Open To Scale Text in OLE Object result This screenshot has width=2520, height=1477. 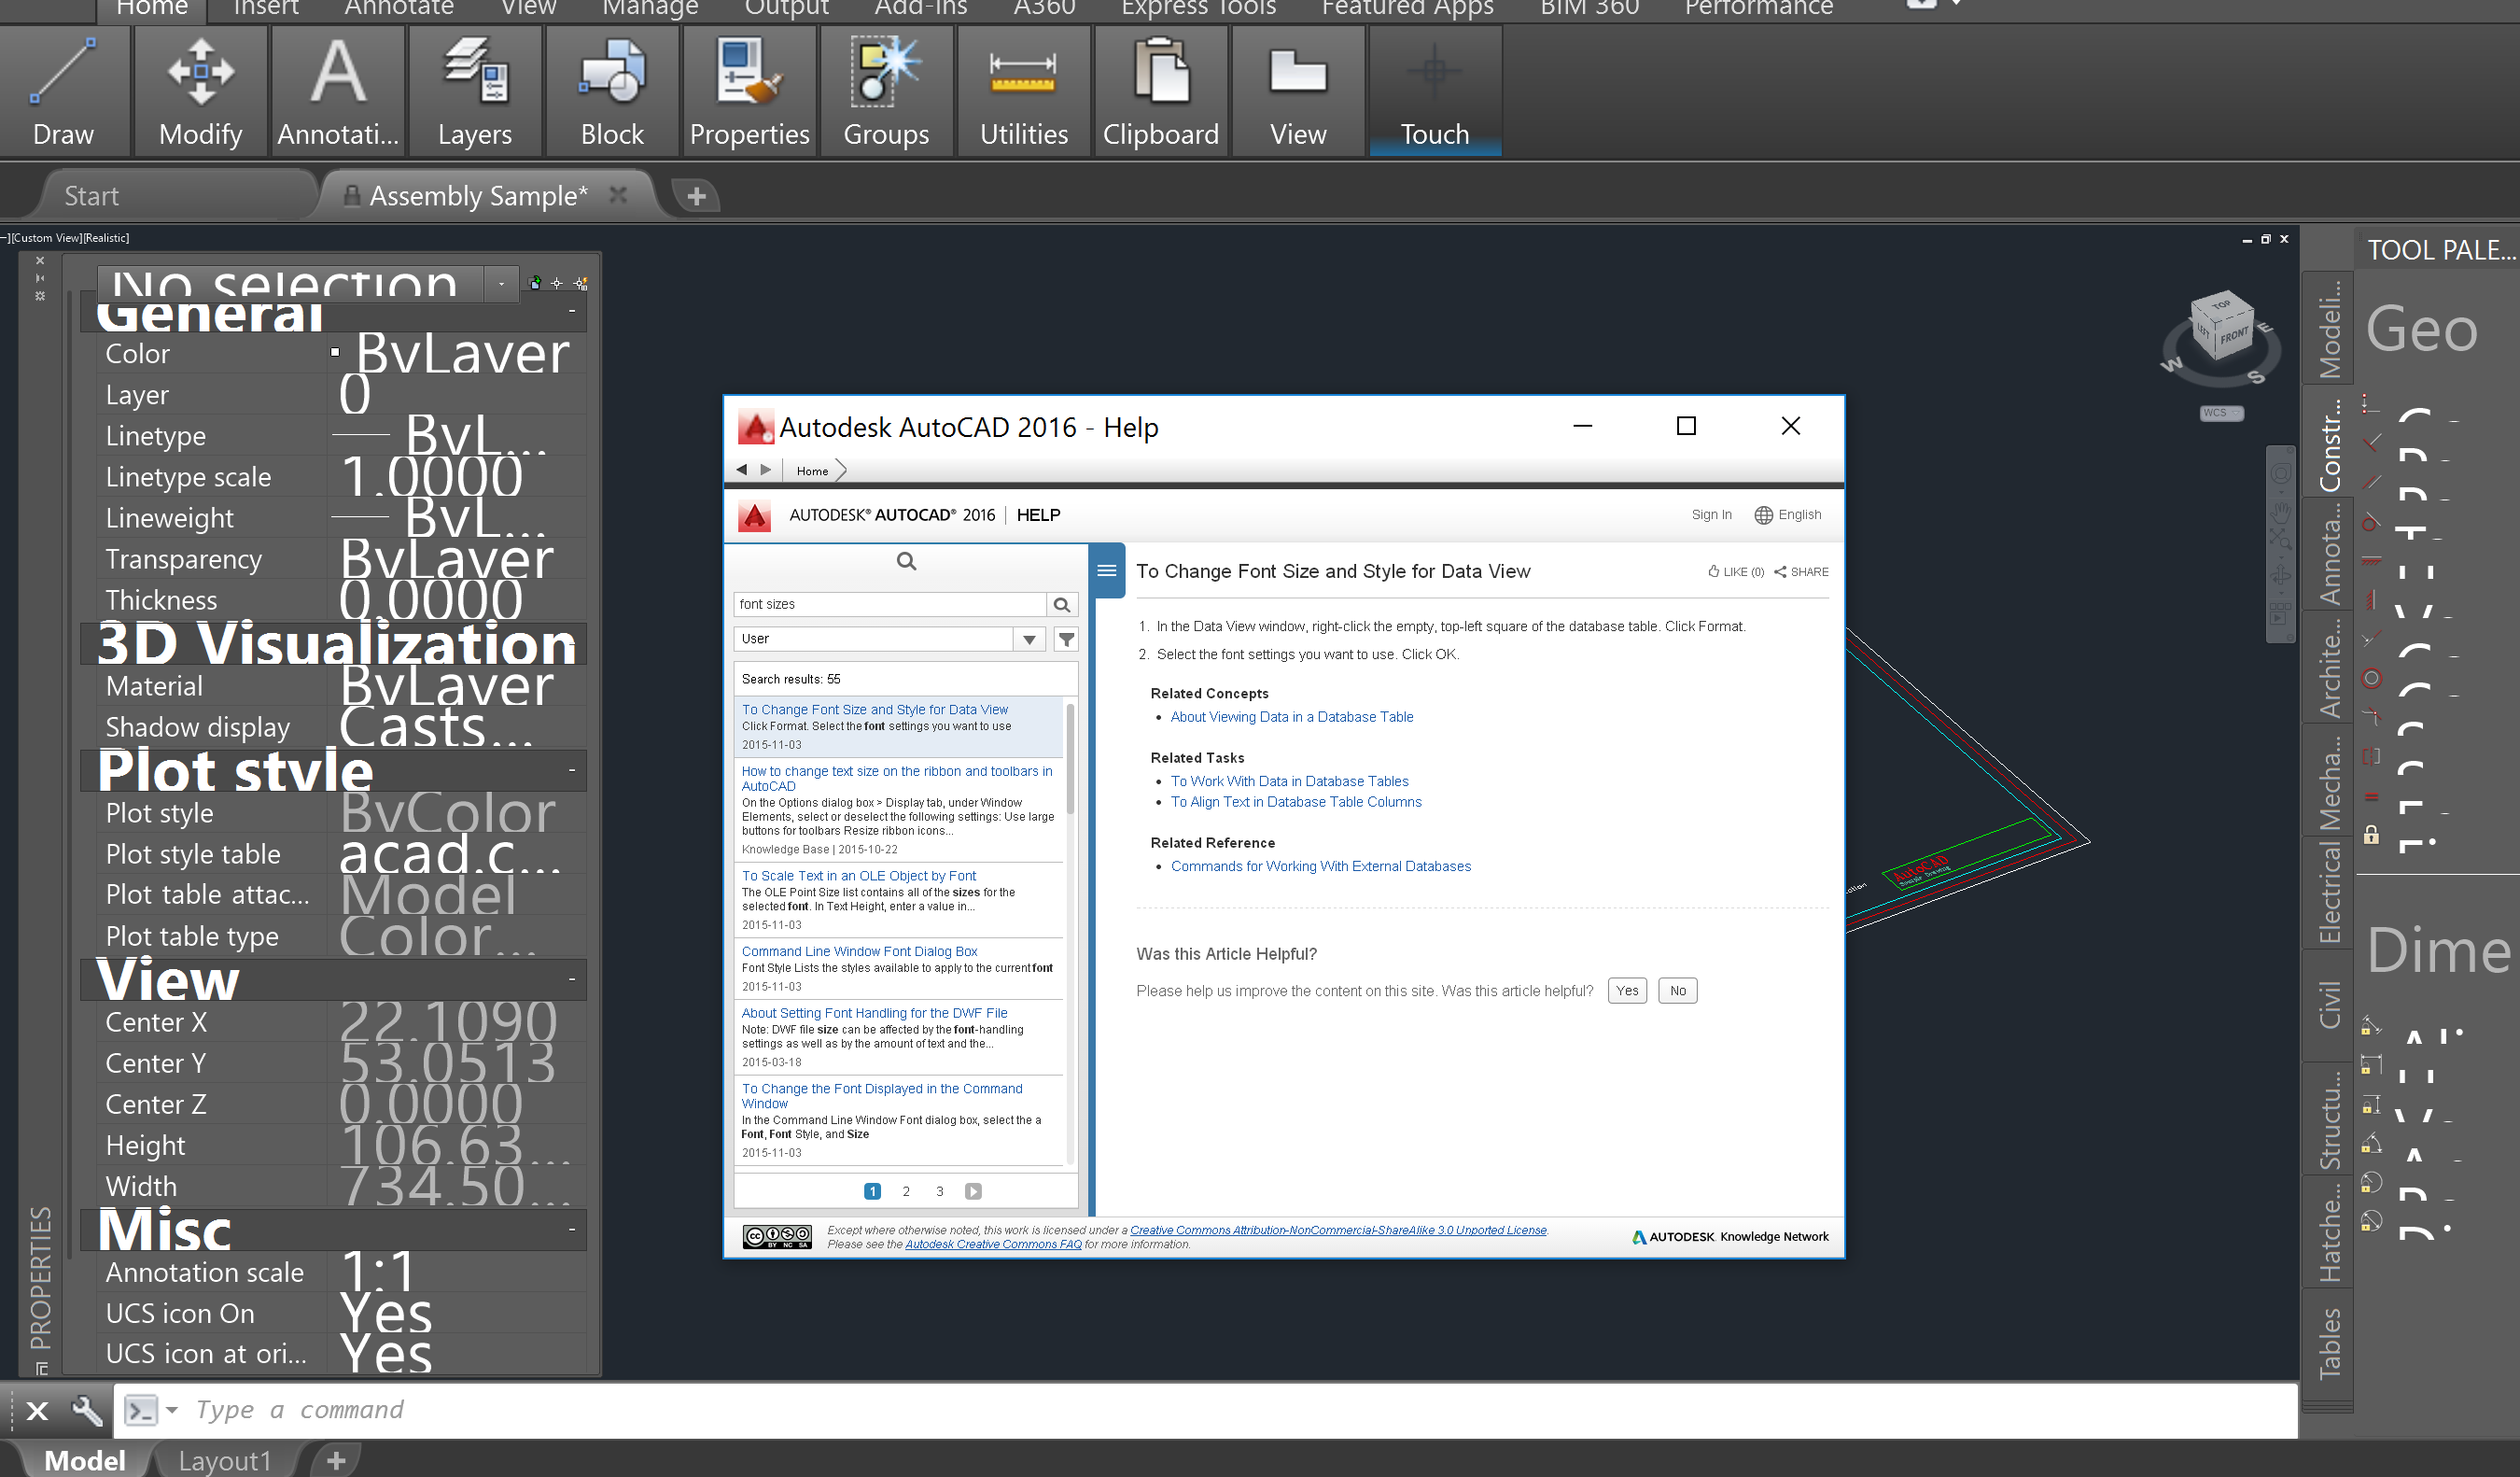click(x=858, y=876)
